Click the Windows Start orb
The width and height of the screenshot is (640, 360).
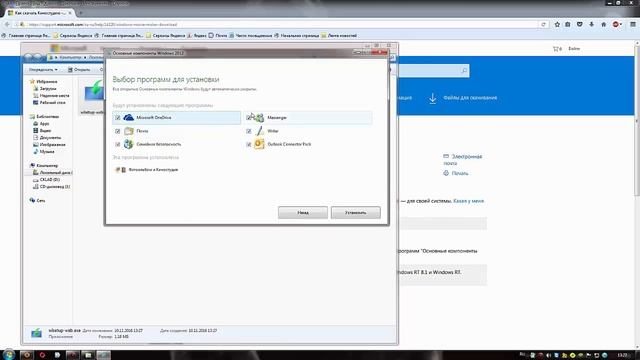(x=9, y=354)
